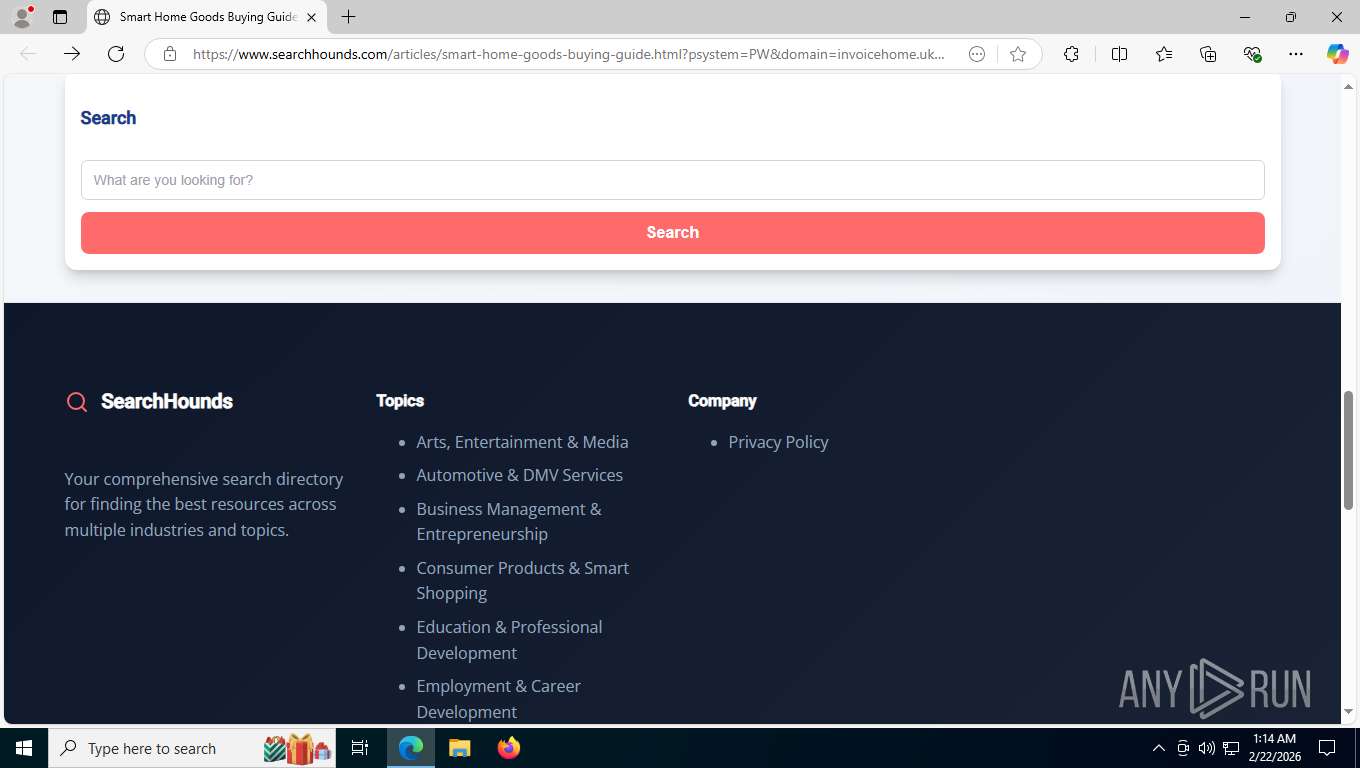Open the clock and date
Image resolution: width=1360 pixels, height=768 pixels.
point(1273,748)
